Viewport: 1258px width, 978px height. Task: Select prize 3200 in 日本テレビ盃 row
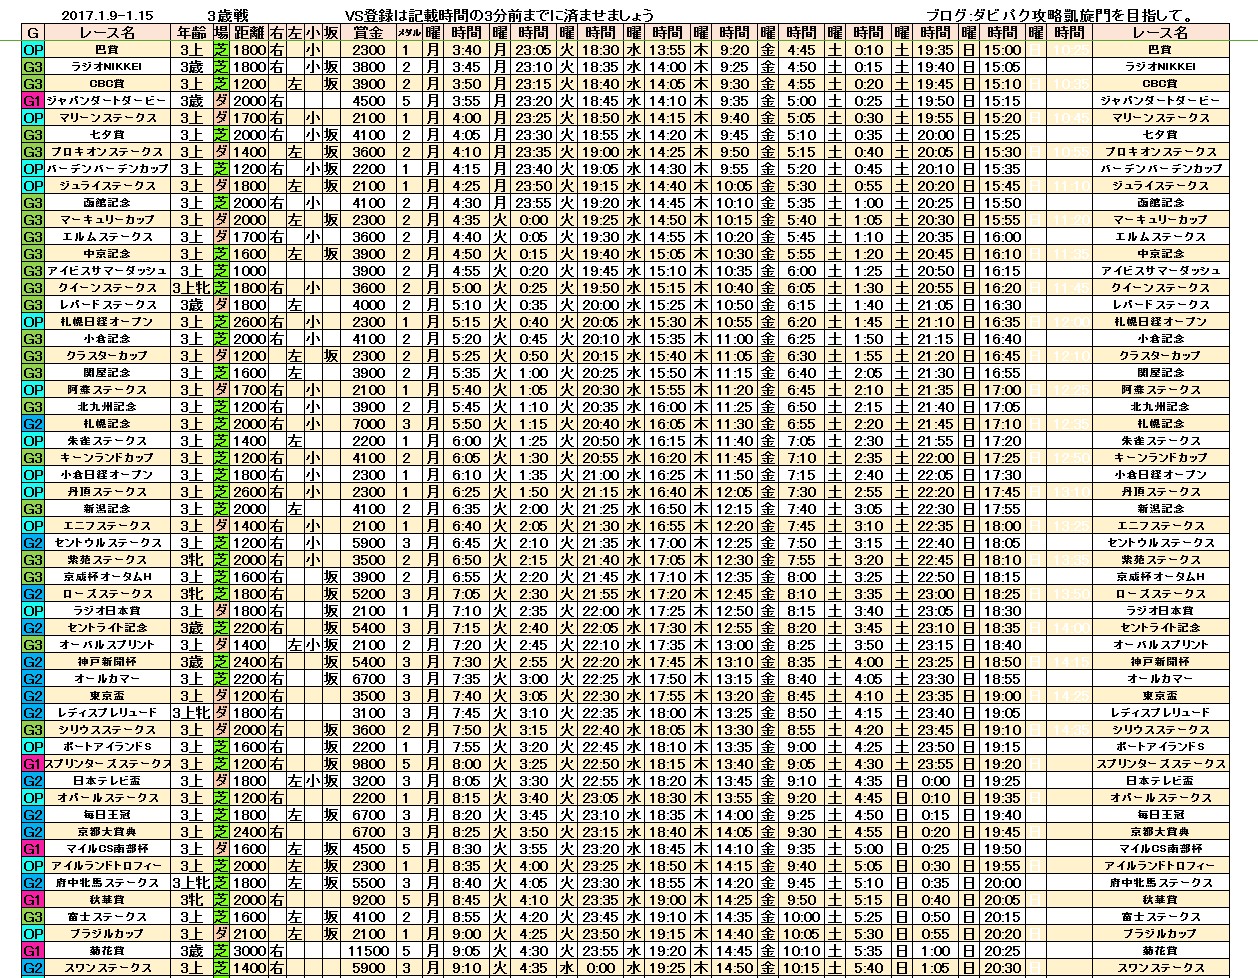coord(368,781)
